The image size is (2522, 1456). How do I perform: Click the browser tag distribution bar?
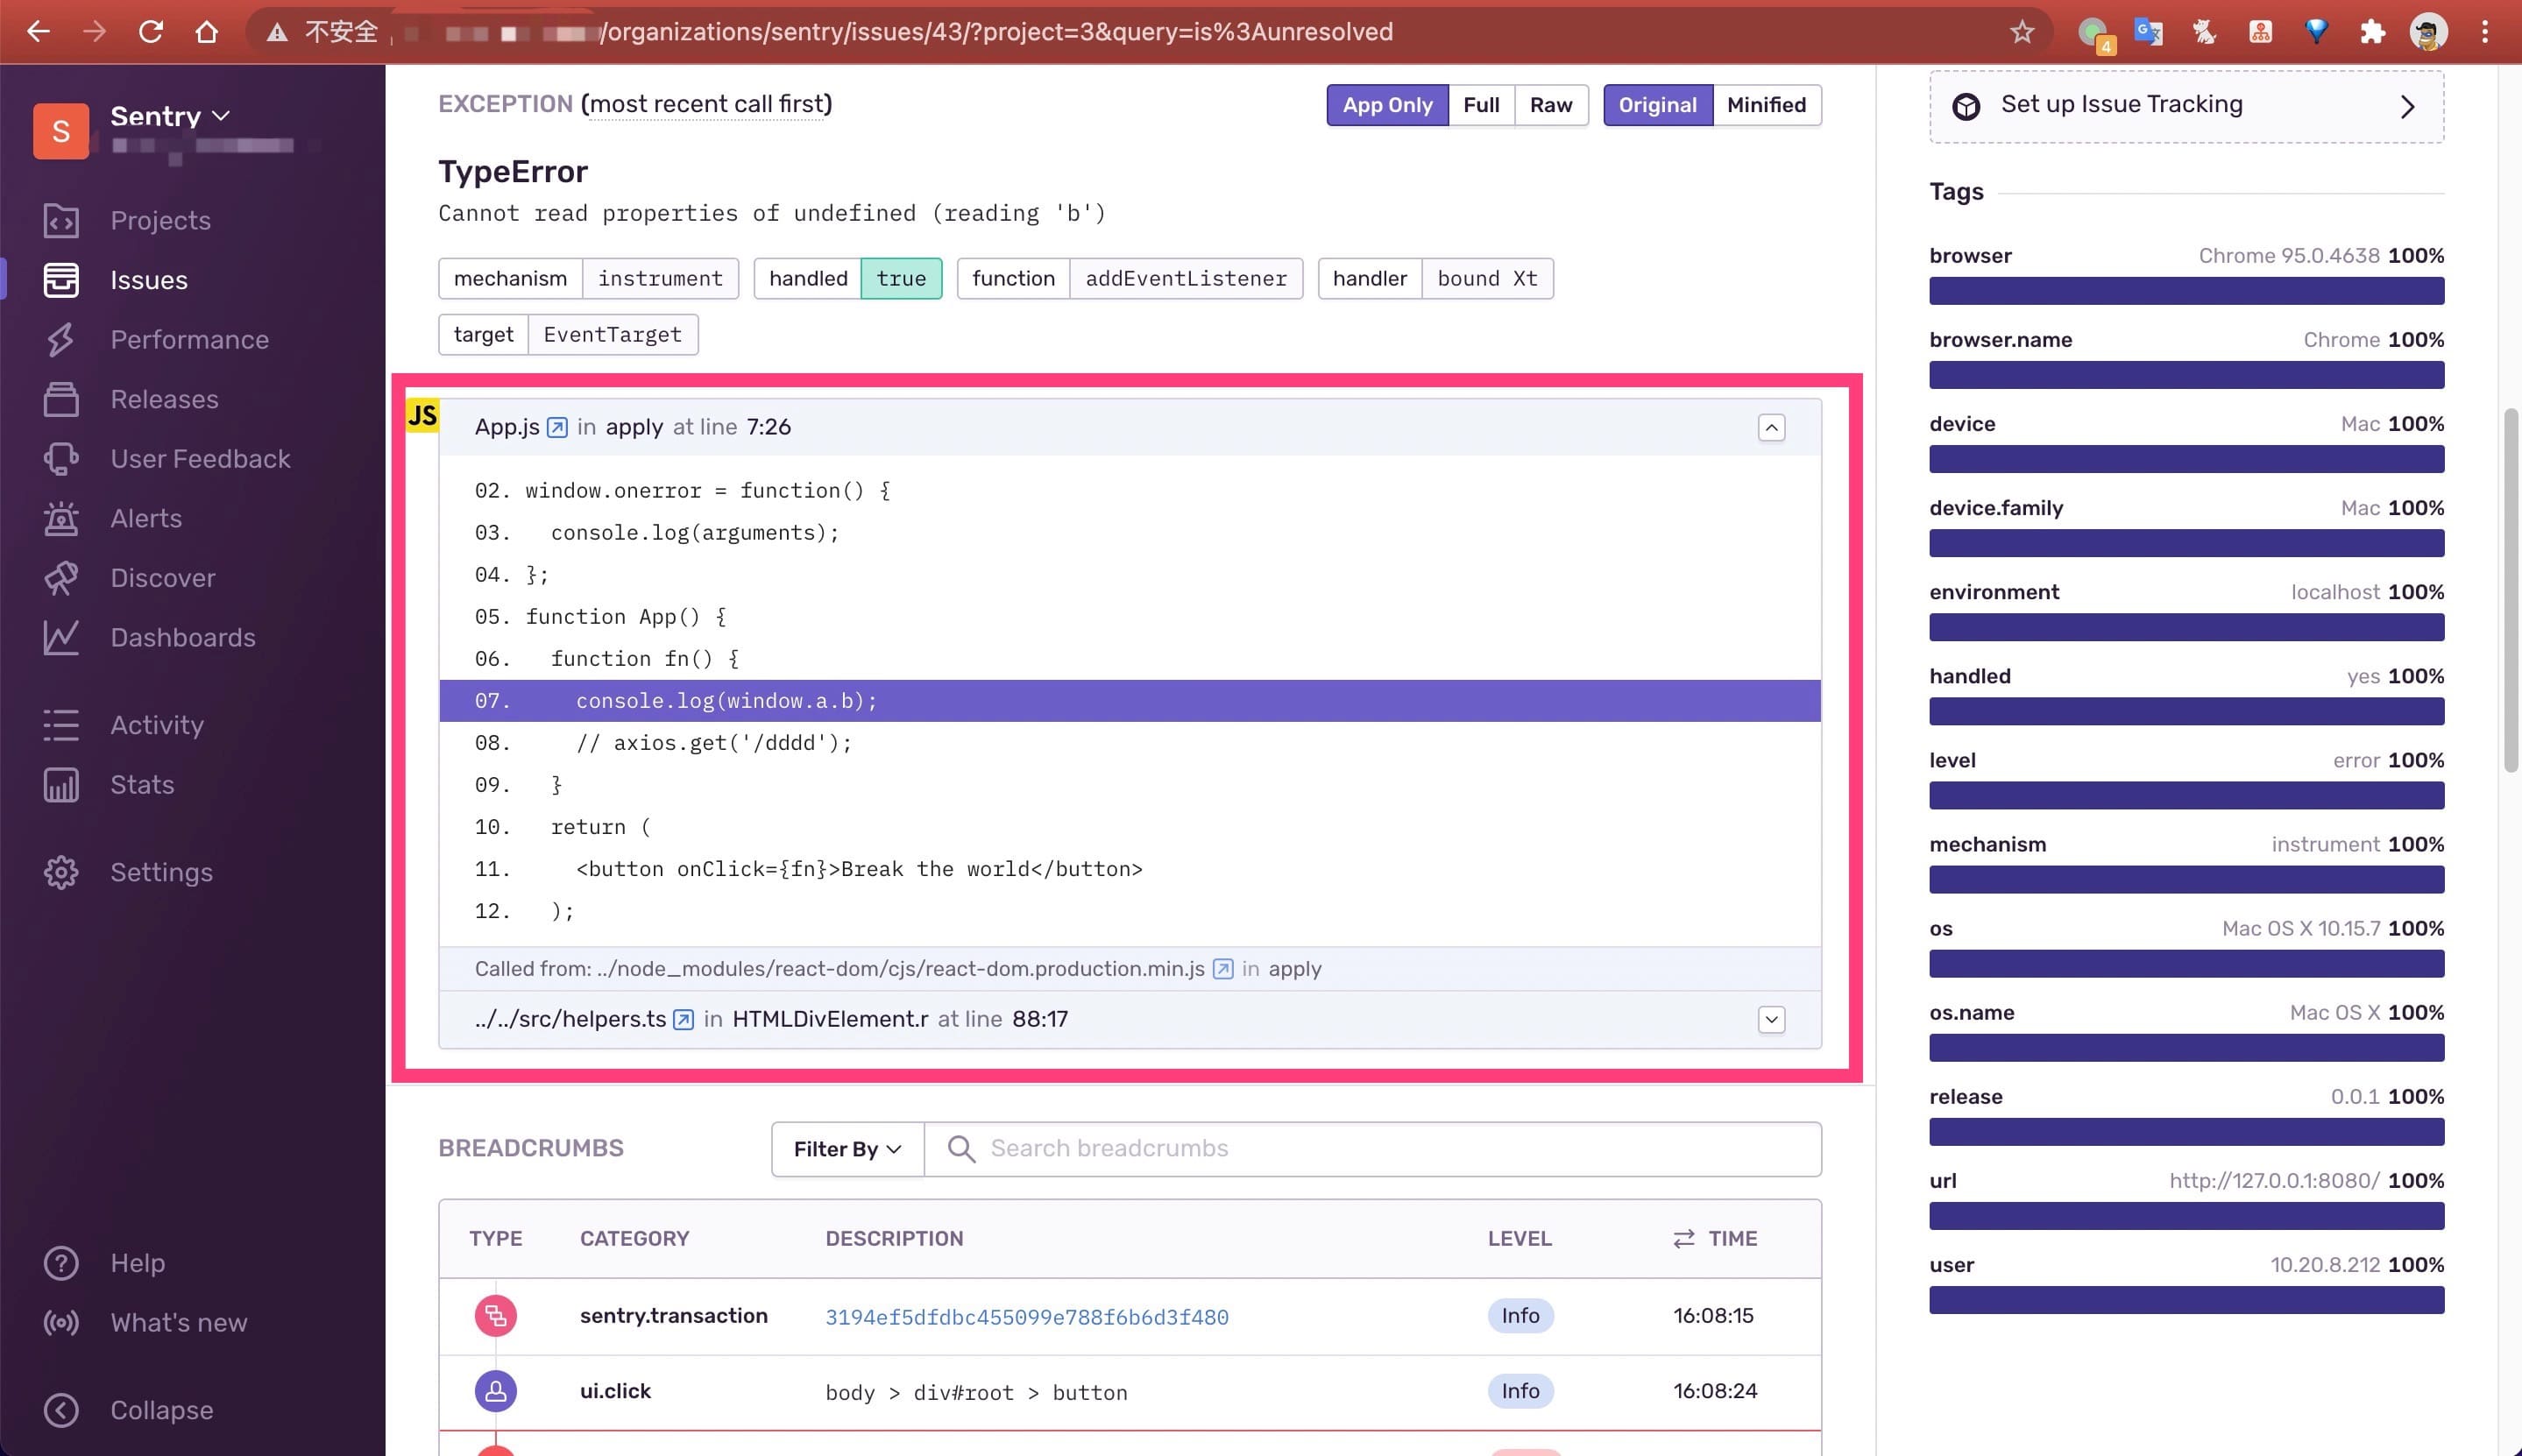(2186, 291)
